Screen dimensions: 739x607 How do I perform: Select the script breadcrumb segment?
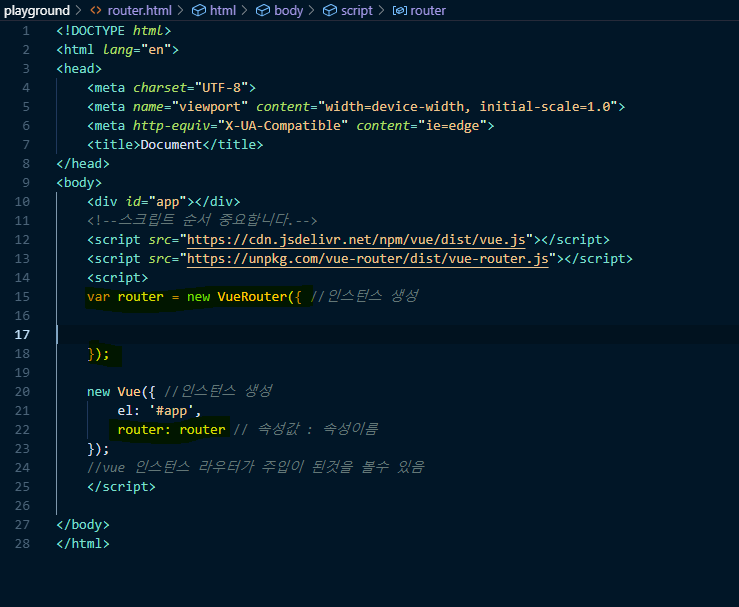(357, 10)
